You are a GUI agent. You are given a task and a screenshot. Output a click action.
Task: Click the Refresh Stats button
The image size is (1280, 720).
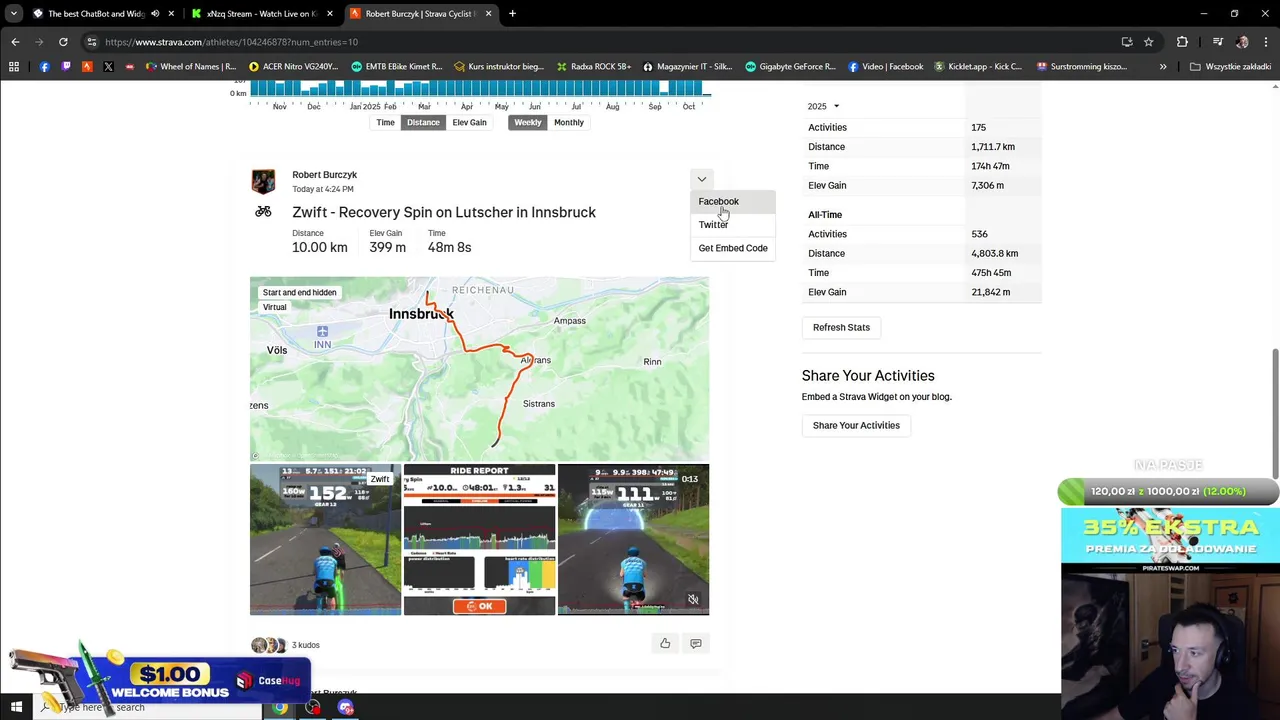pos(841,328)
